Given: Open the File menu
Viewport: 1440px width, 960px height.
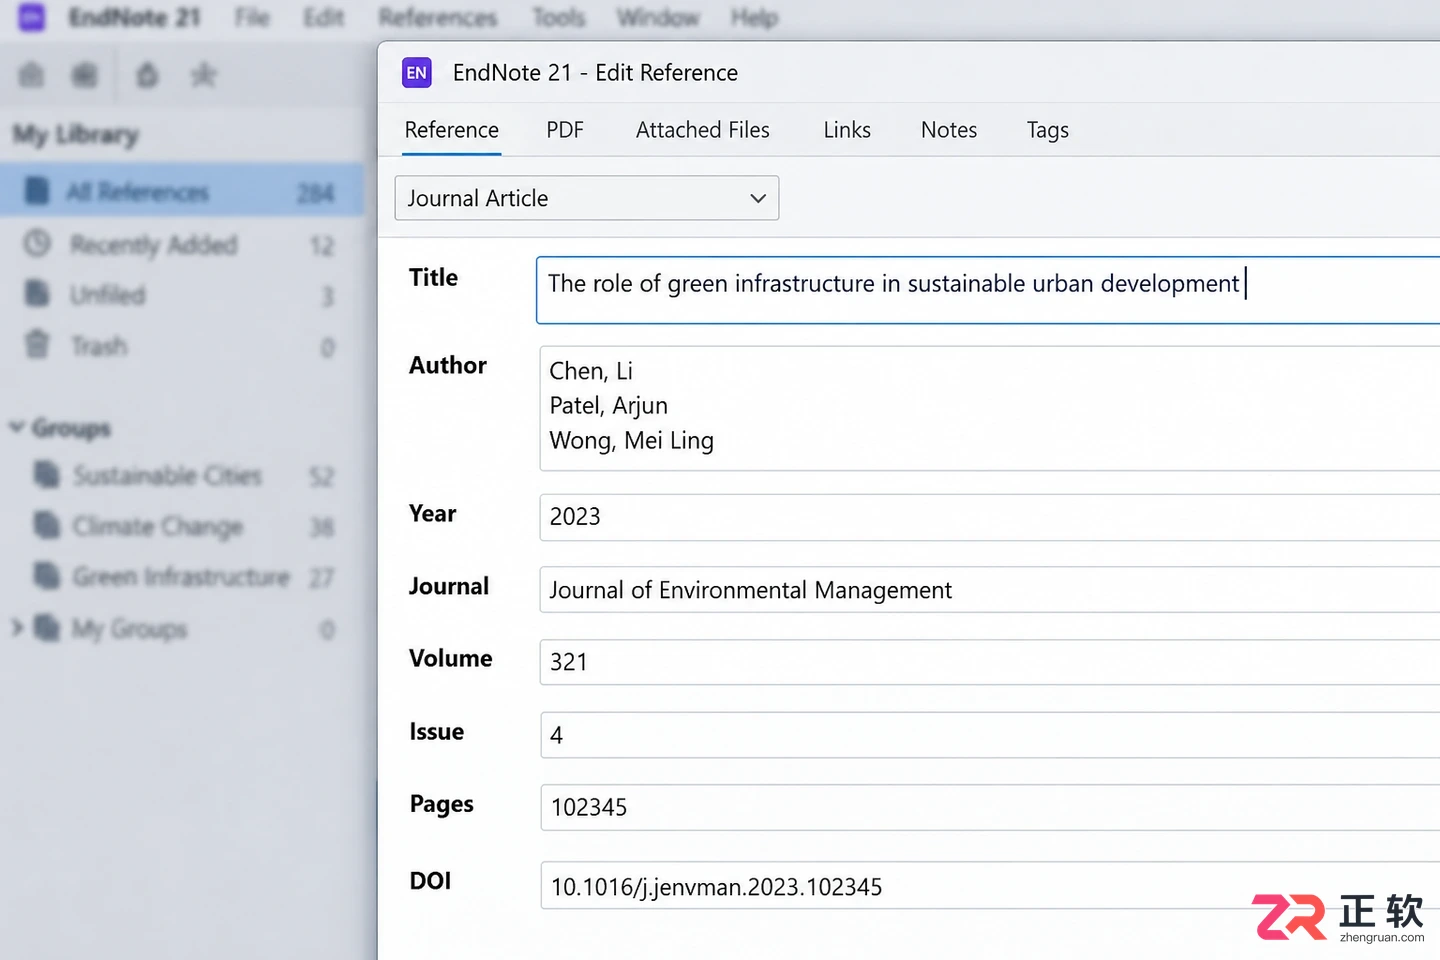Looking at the screenshot, I should (252, 17).
